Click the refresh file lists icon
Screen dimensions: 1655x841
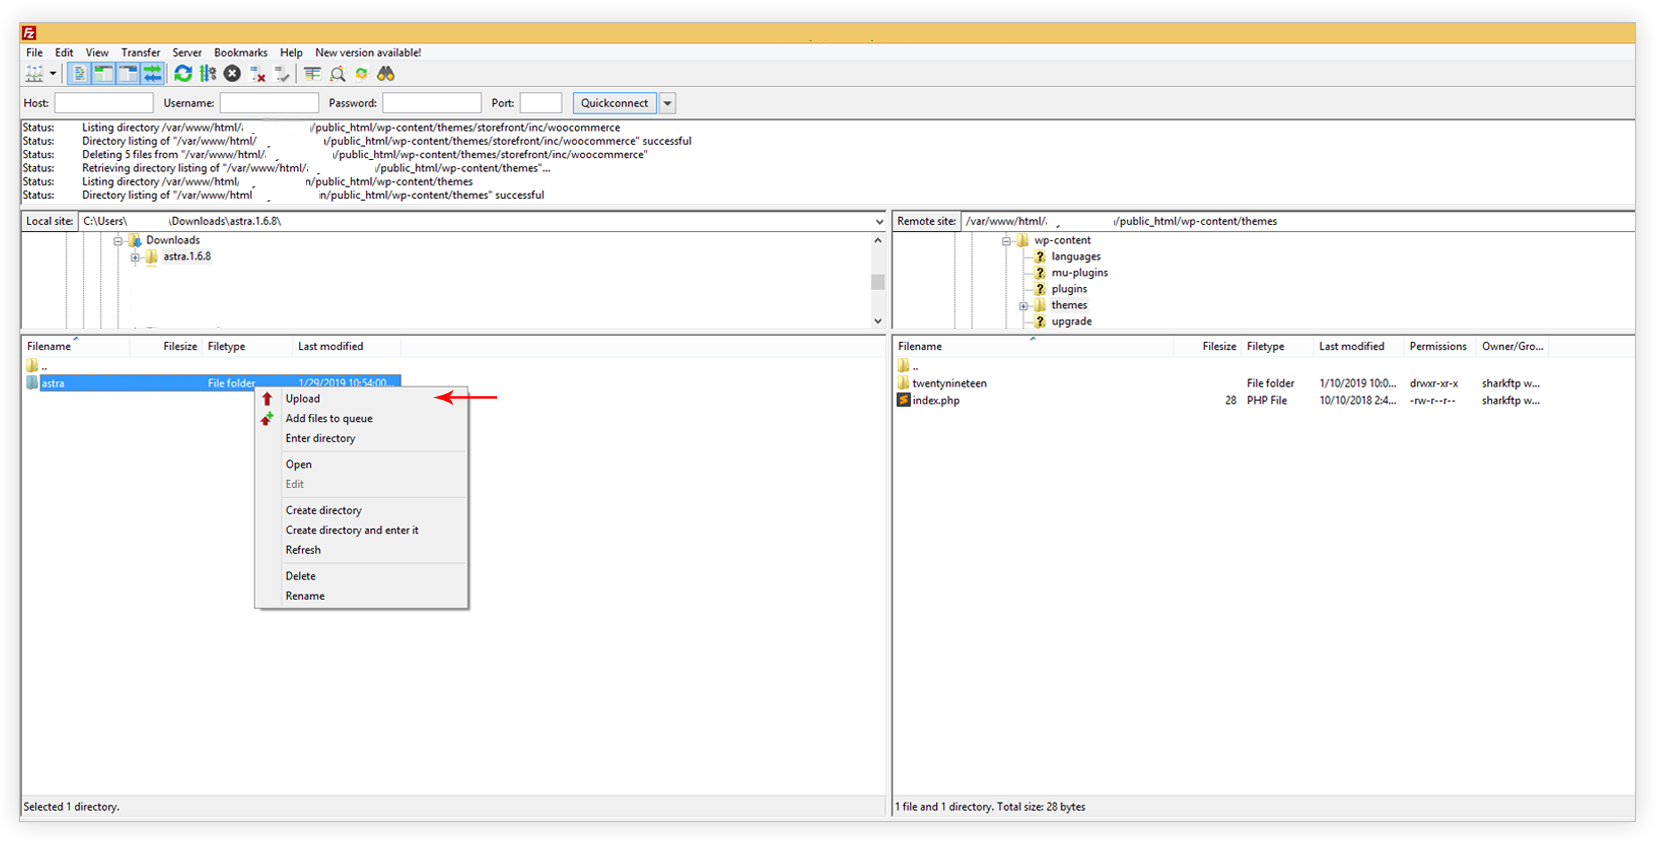(x=183, y=74)
